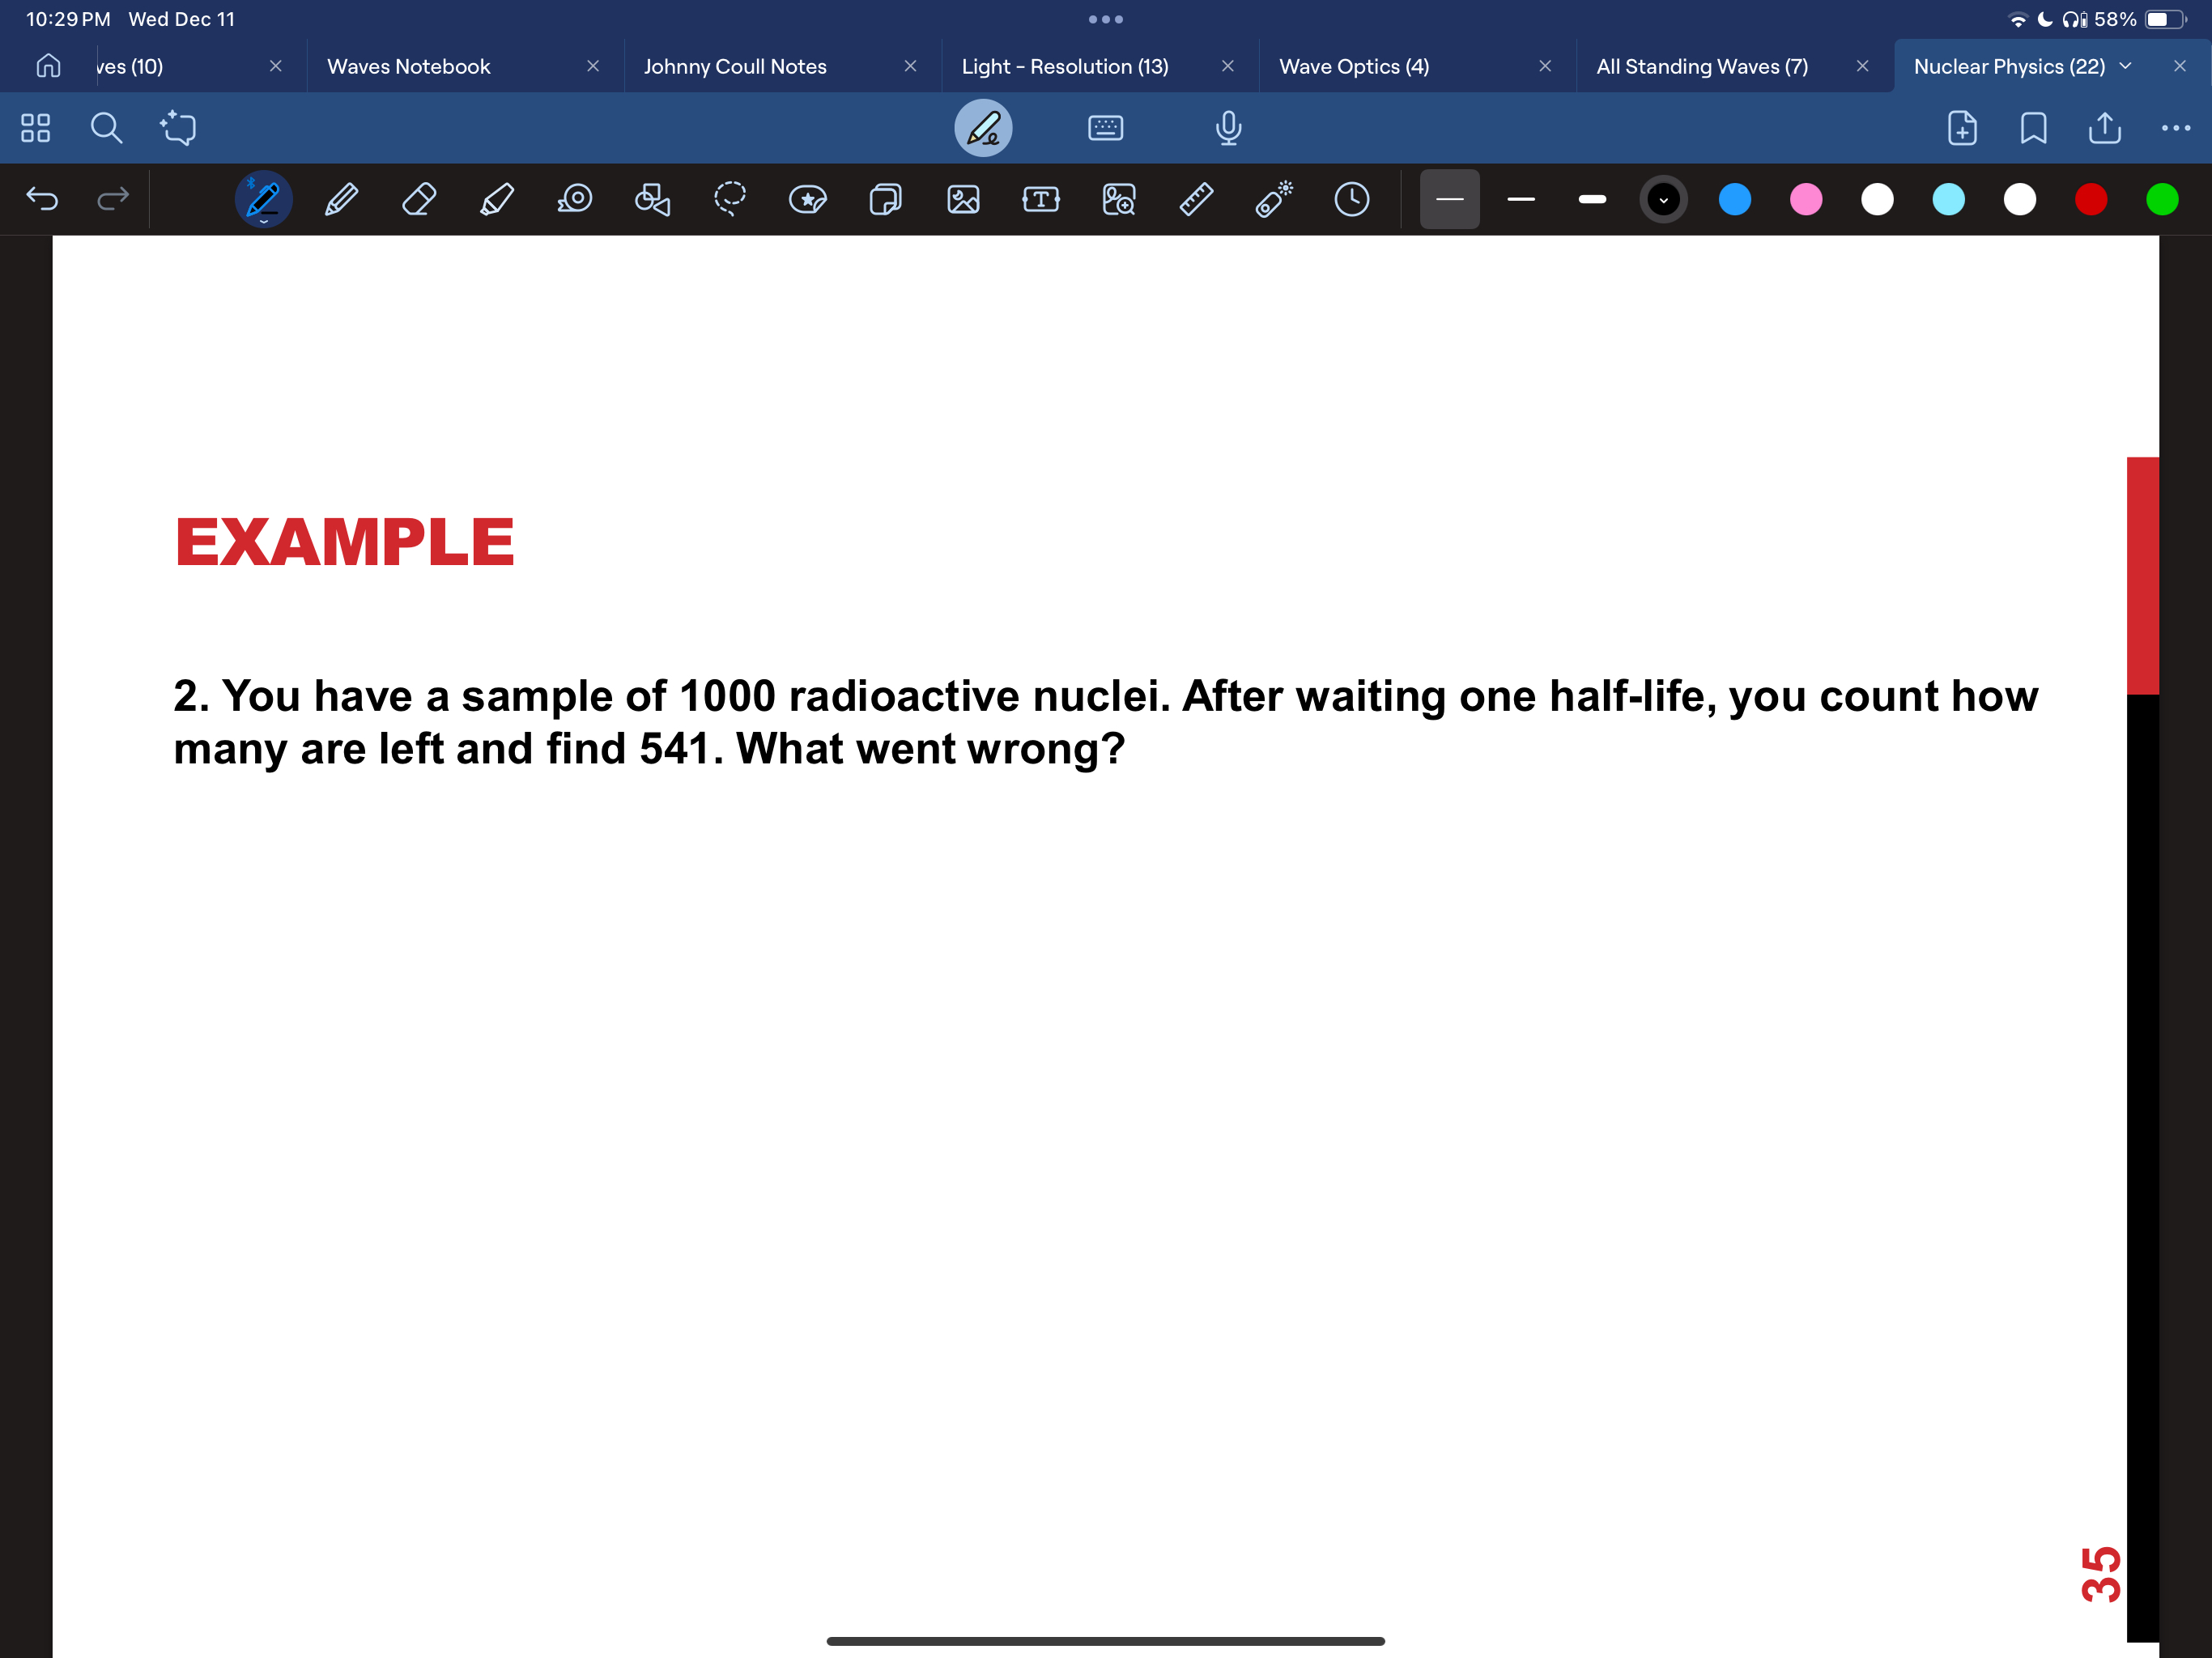Toggle microphone audio recording

click(x=1228, y=128)
